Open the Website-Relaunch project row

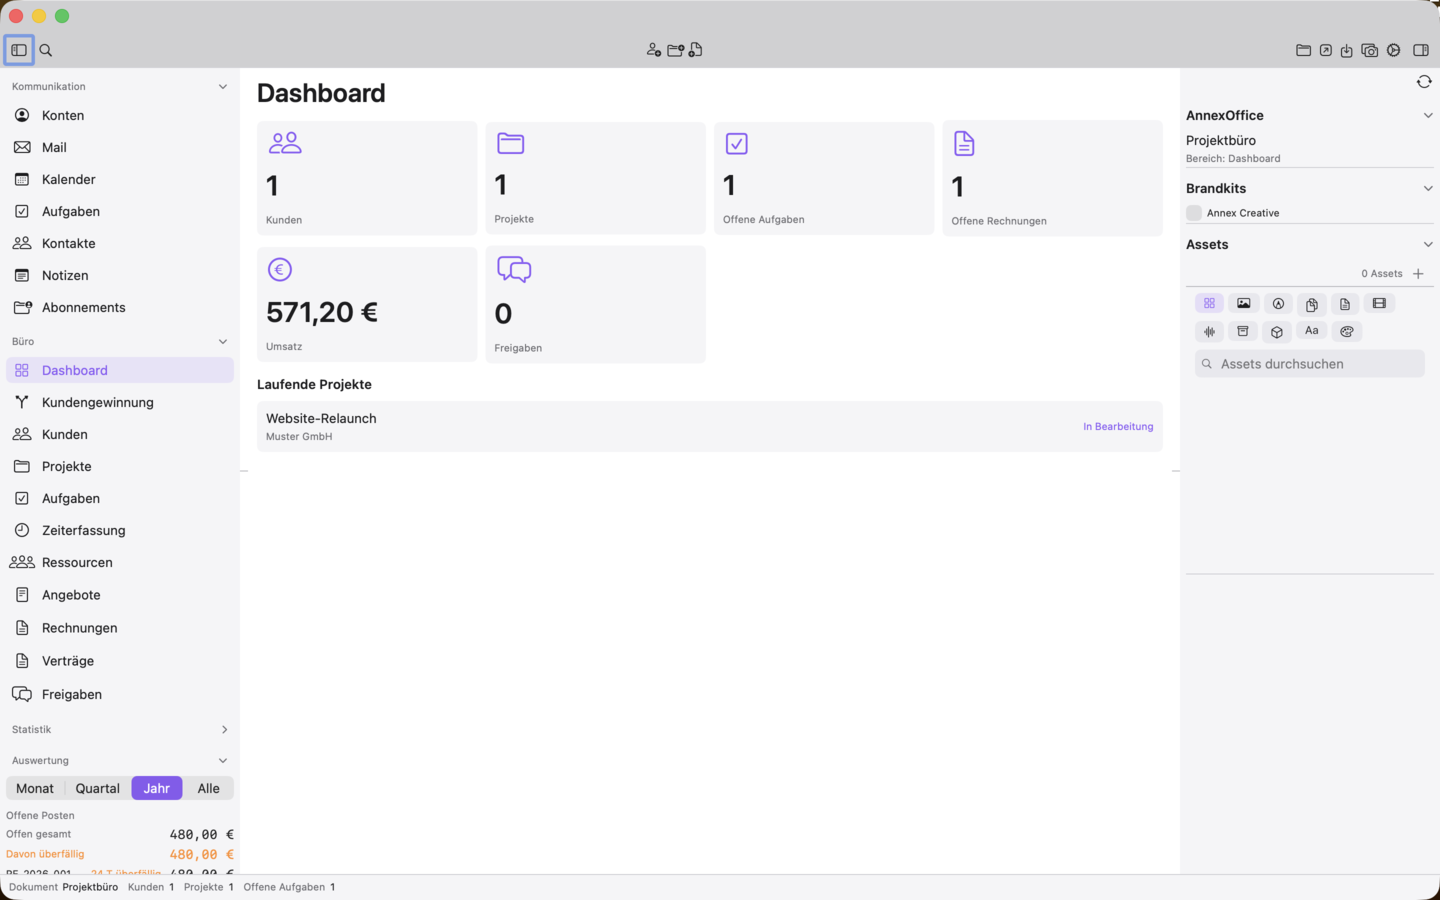point(710,427)
